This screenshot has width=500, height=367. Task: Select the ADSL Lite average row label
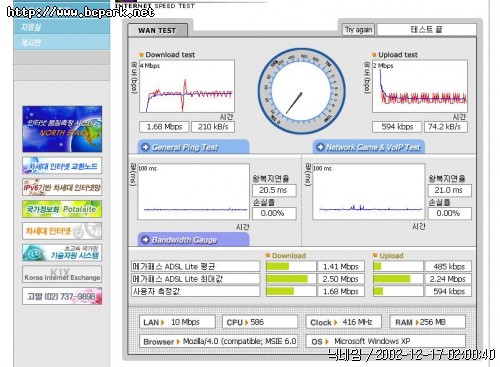[195, 266]
